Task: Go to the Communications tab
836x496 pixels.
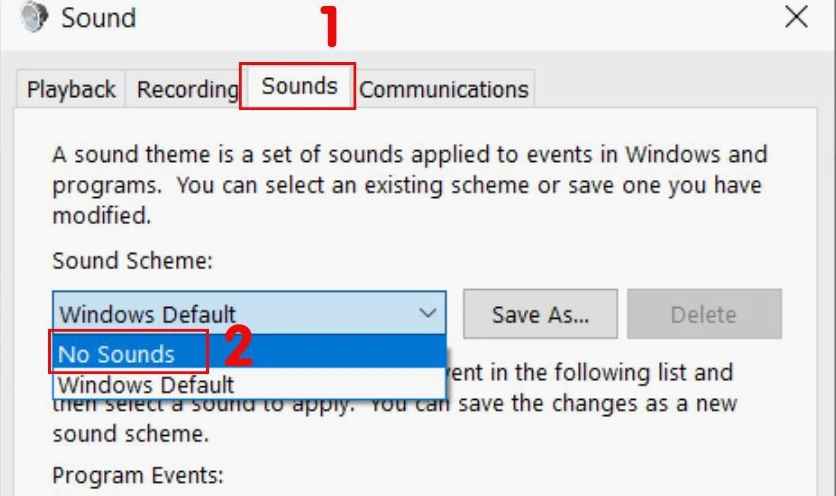Action: coord(443,89)
